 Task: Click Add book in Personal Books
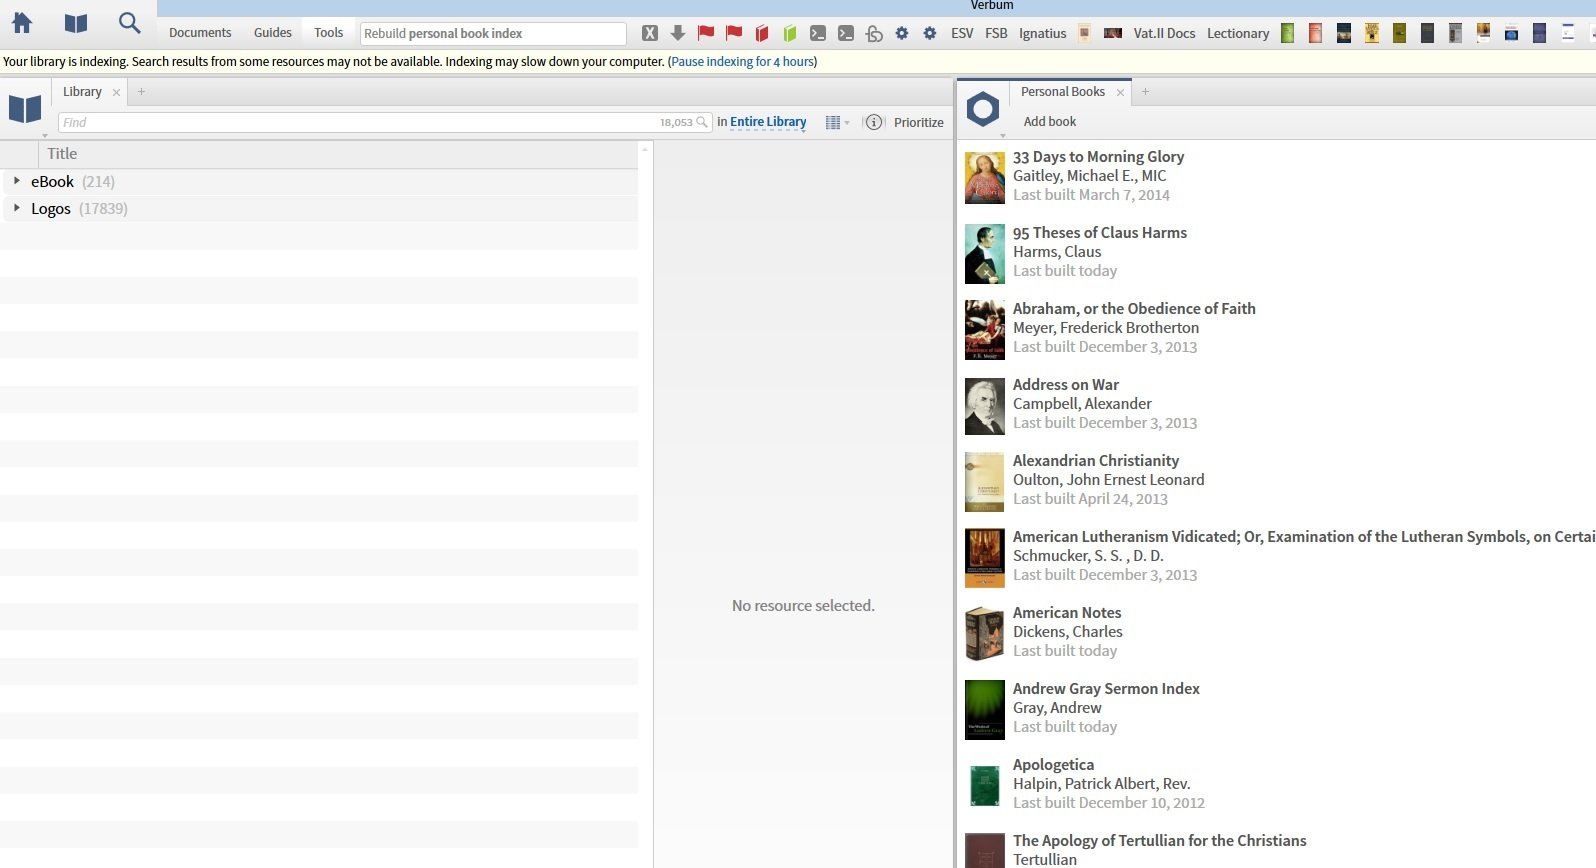pyautogui.click(x=1050, y=121)
